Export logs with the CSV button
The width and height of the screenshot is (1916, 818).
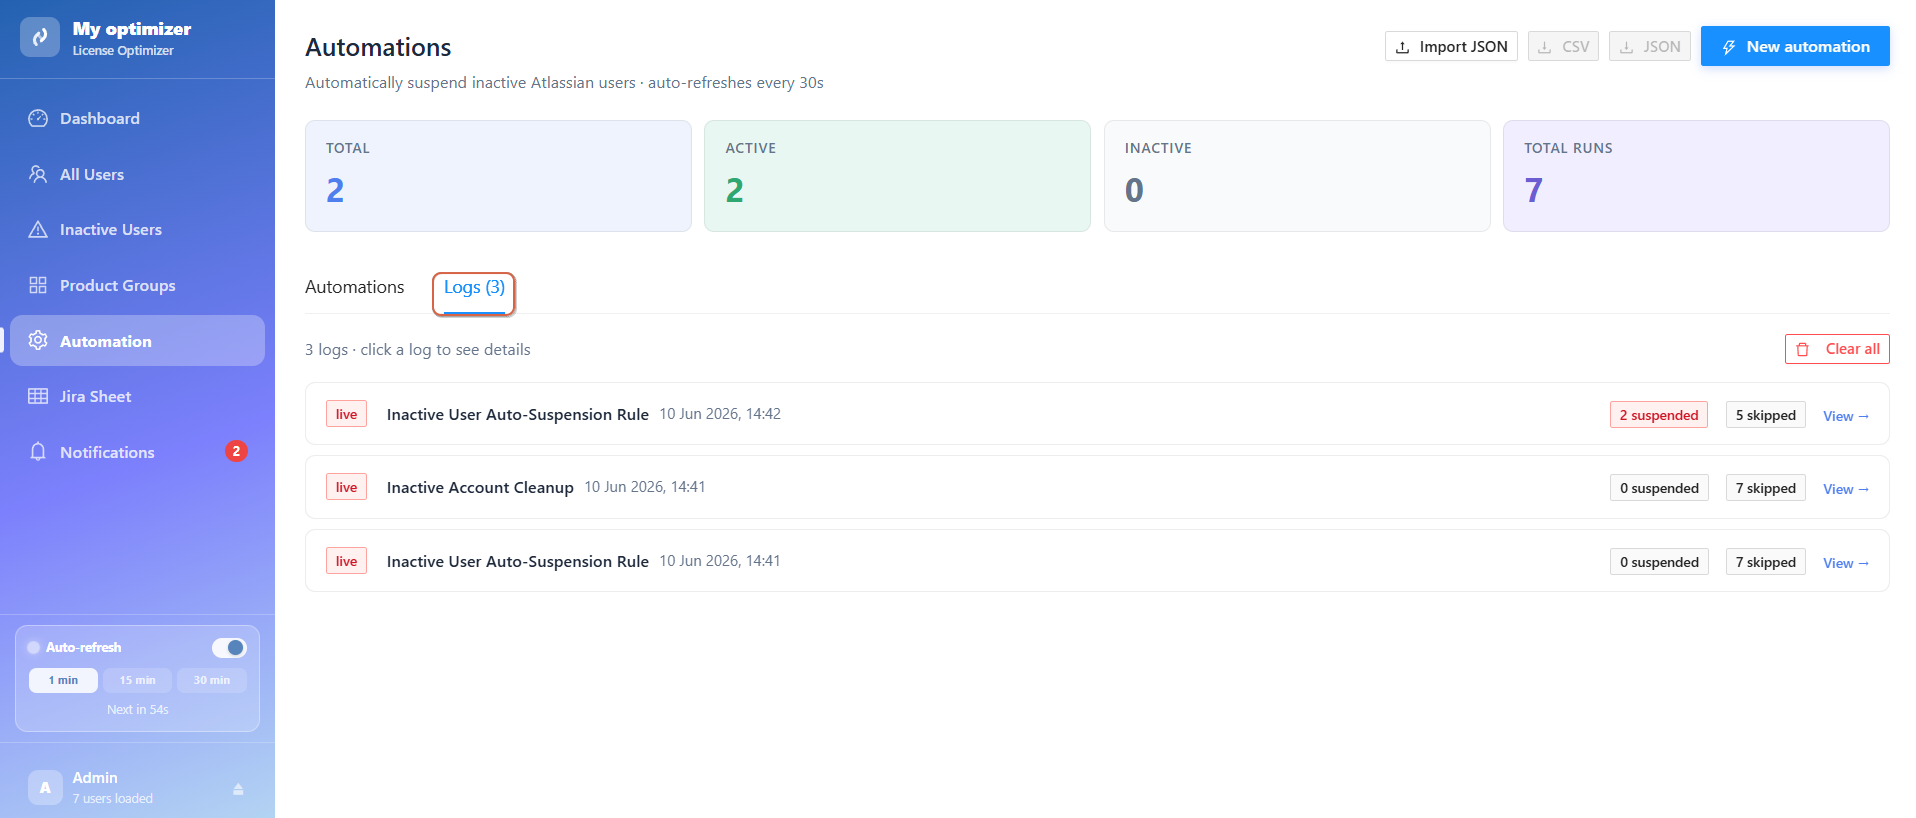coord(1564,47)
